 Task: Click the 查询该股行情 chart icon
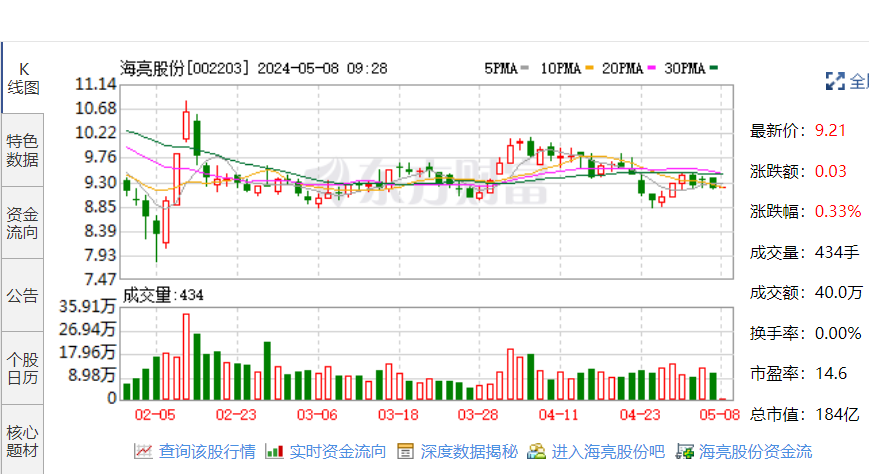pyautogui.click(x=143, y=451)
